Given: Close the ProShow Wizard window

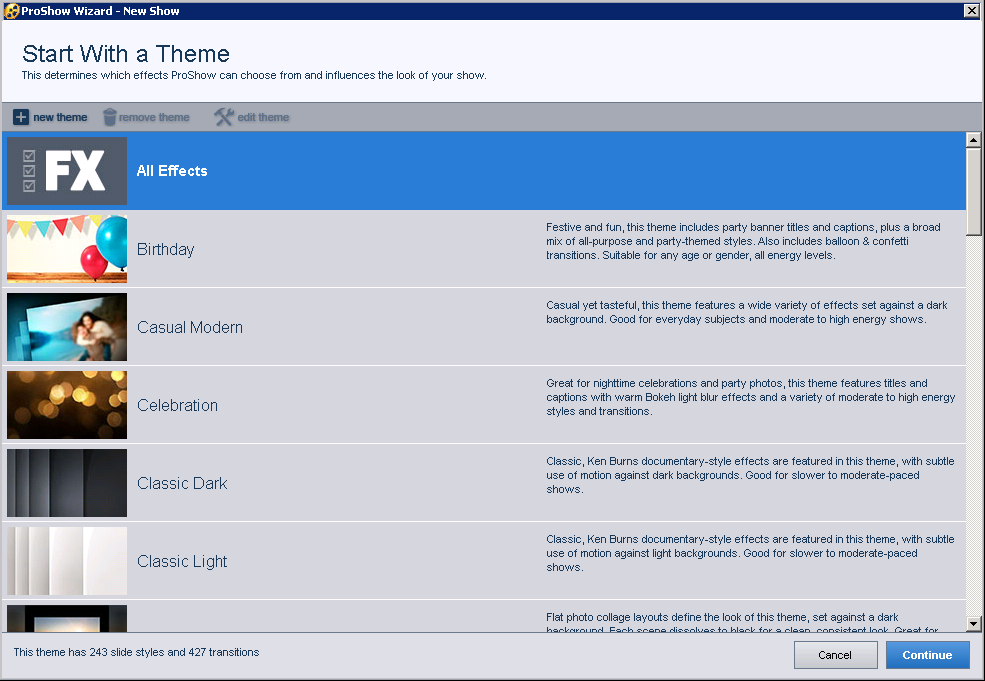Looking at the screenshot, I should click(971, 10).
